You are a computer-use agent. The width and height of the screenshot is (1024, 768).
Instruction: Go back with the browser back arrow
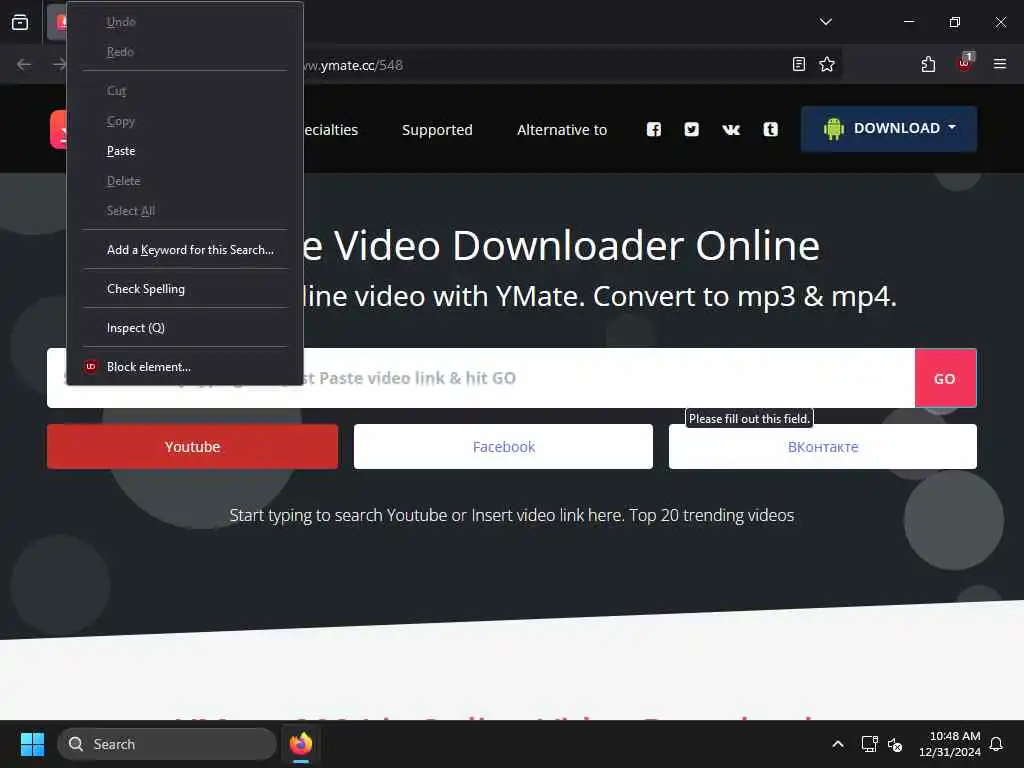click(24, 64)
